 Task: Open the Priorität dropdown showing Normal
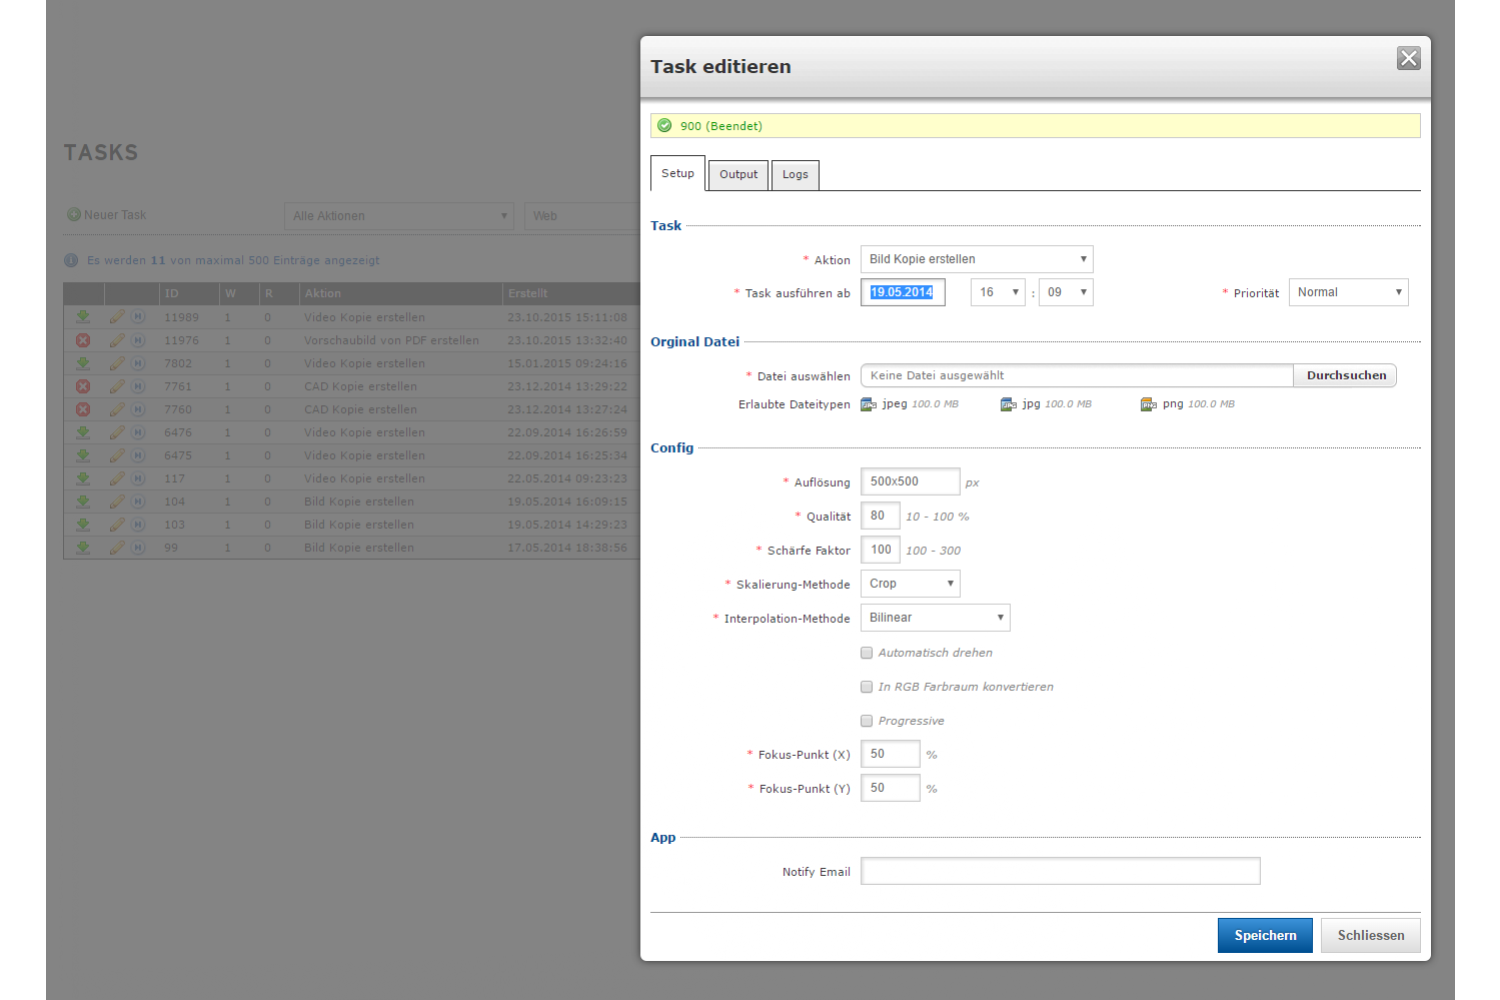coord(1348,292)
